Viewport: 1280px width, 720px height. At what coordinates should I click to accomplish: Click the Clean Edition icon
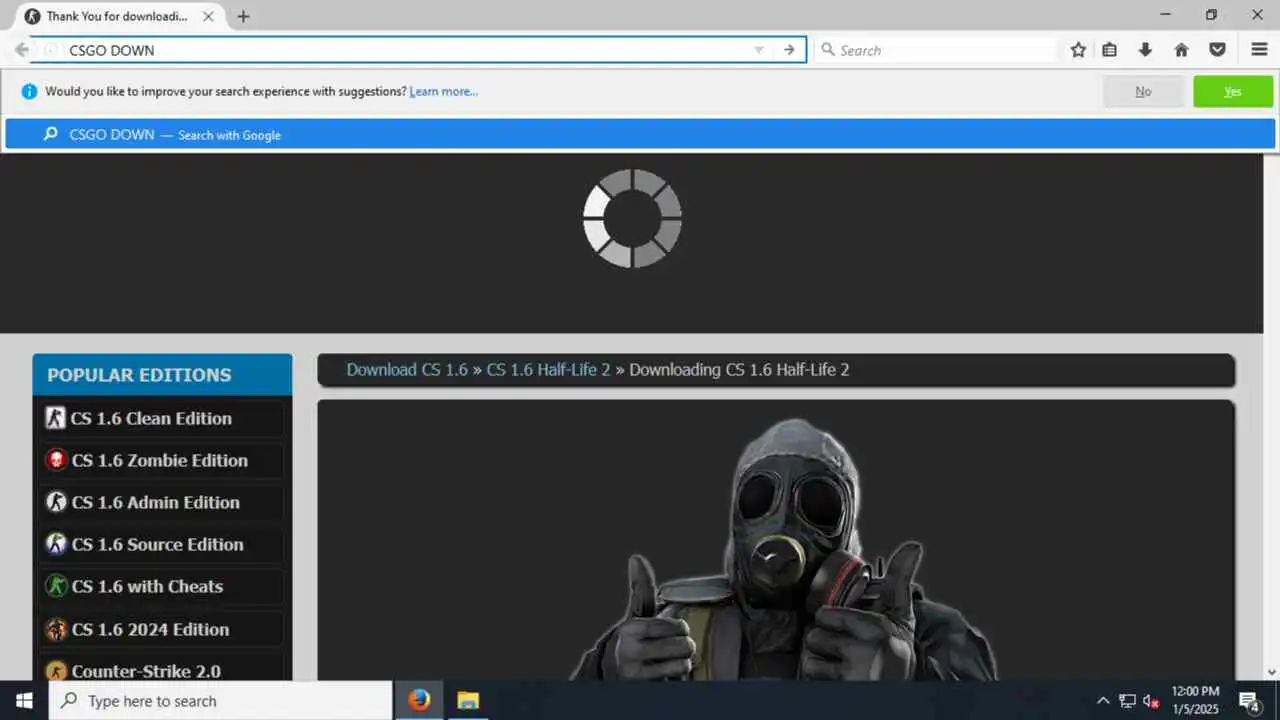click(56, 418)
